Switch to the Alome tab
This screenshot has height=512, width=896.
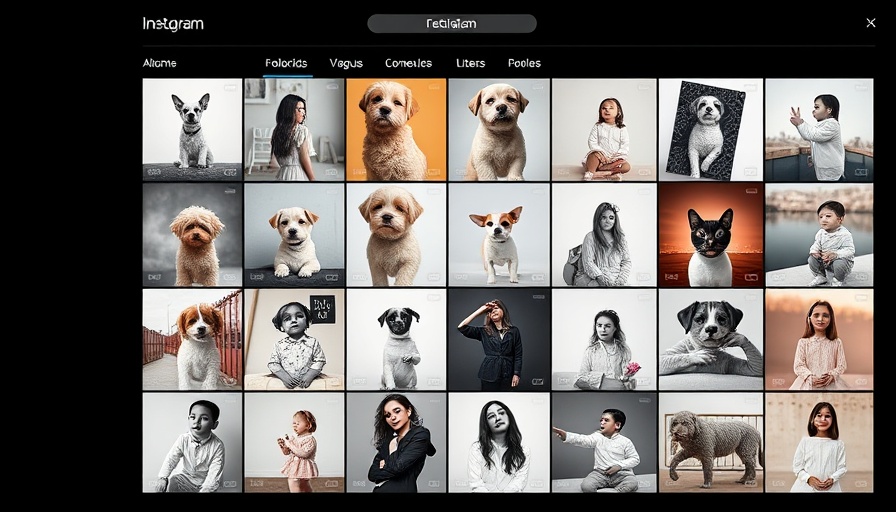point(159,63)
